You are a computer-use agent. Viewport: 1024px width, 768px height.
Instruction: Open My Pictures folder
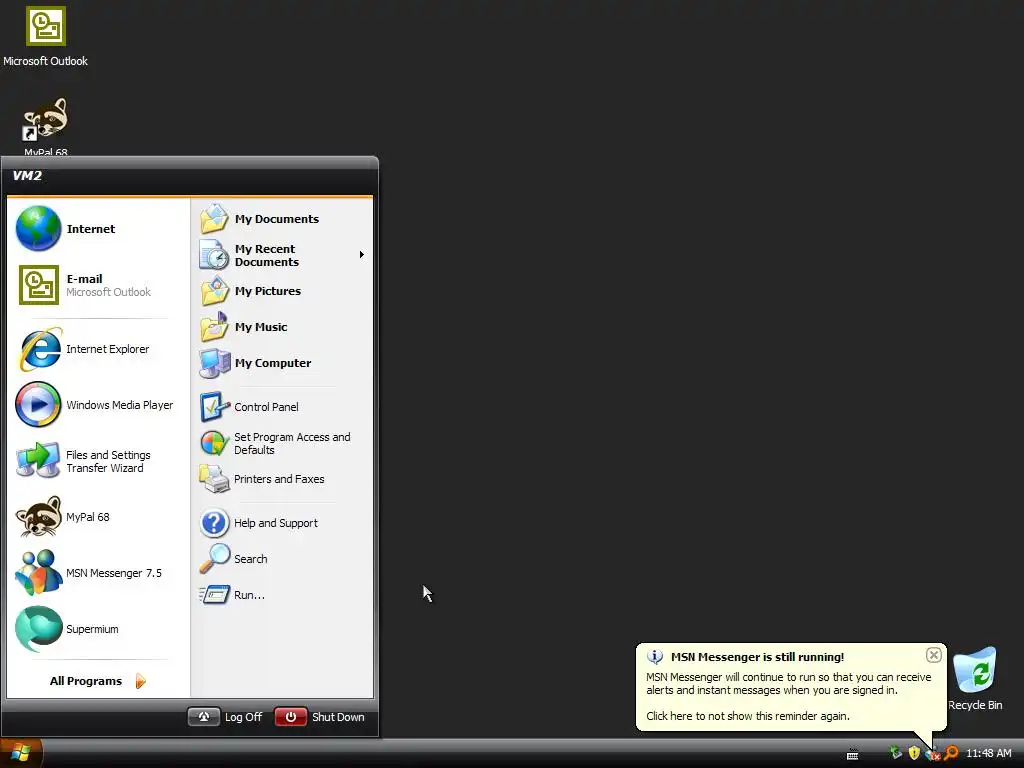[281, 291]
